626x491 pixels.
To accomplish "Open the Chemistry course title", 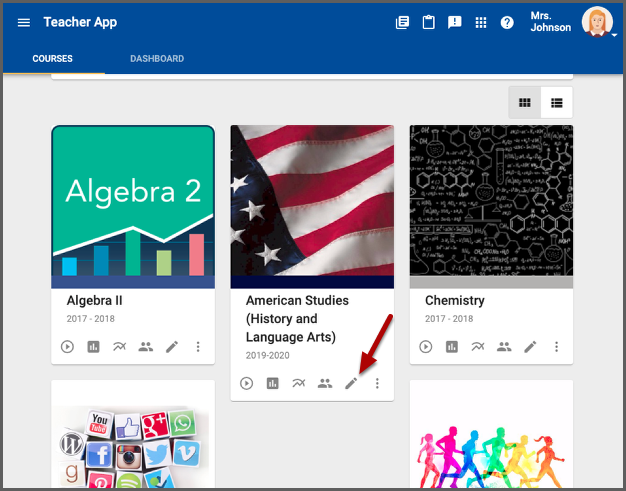I will pos(454,300).
